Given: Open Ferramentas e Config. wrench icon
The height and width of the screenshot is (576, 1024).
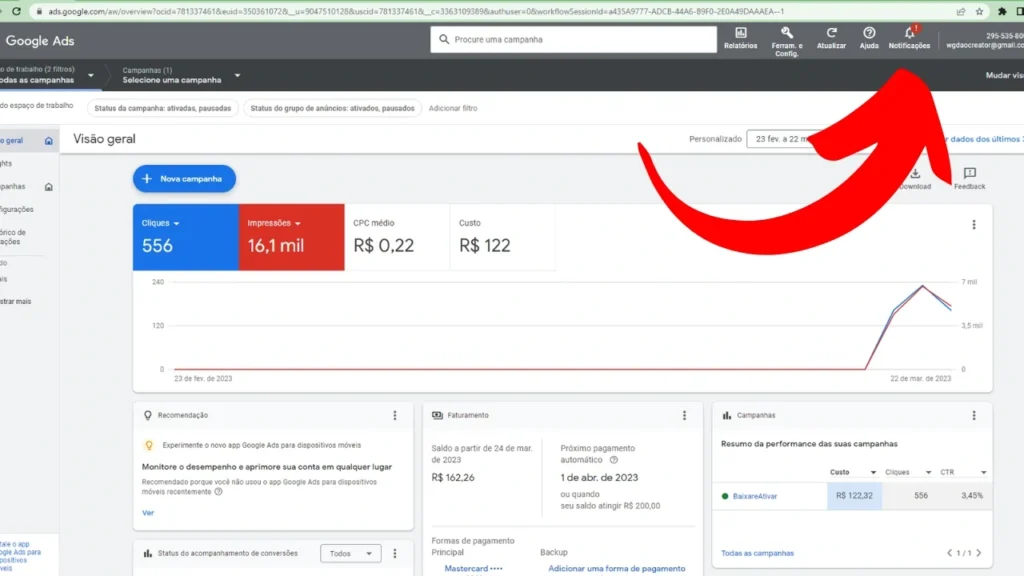Looking at the screenshot, I should coord(787,34).
